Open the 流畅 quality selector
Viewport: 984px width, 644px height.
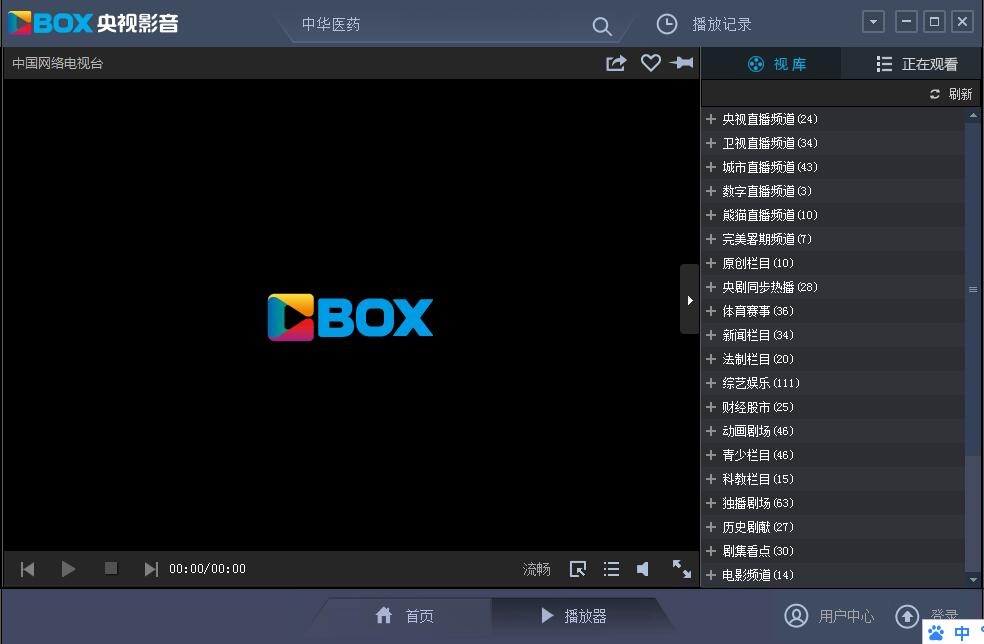pyautogui.click(x=536, y=568)
